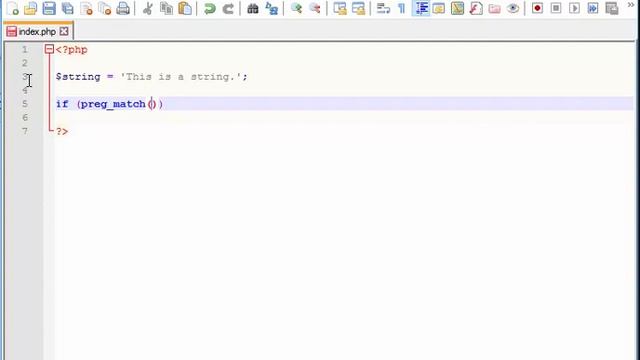Place cursor on empty line 6
This screenshot has width=640, height=360.
343,118
